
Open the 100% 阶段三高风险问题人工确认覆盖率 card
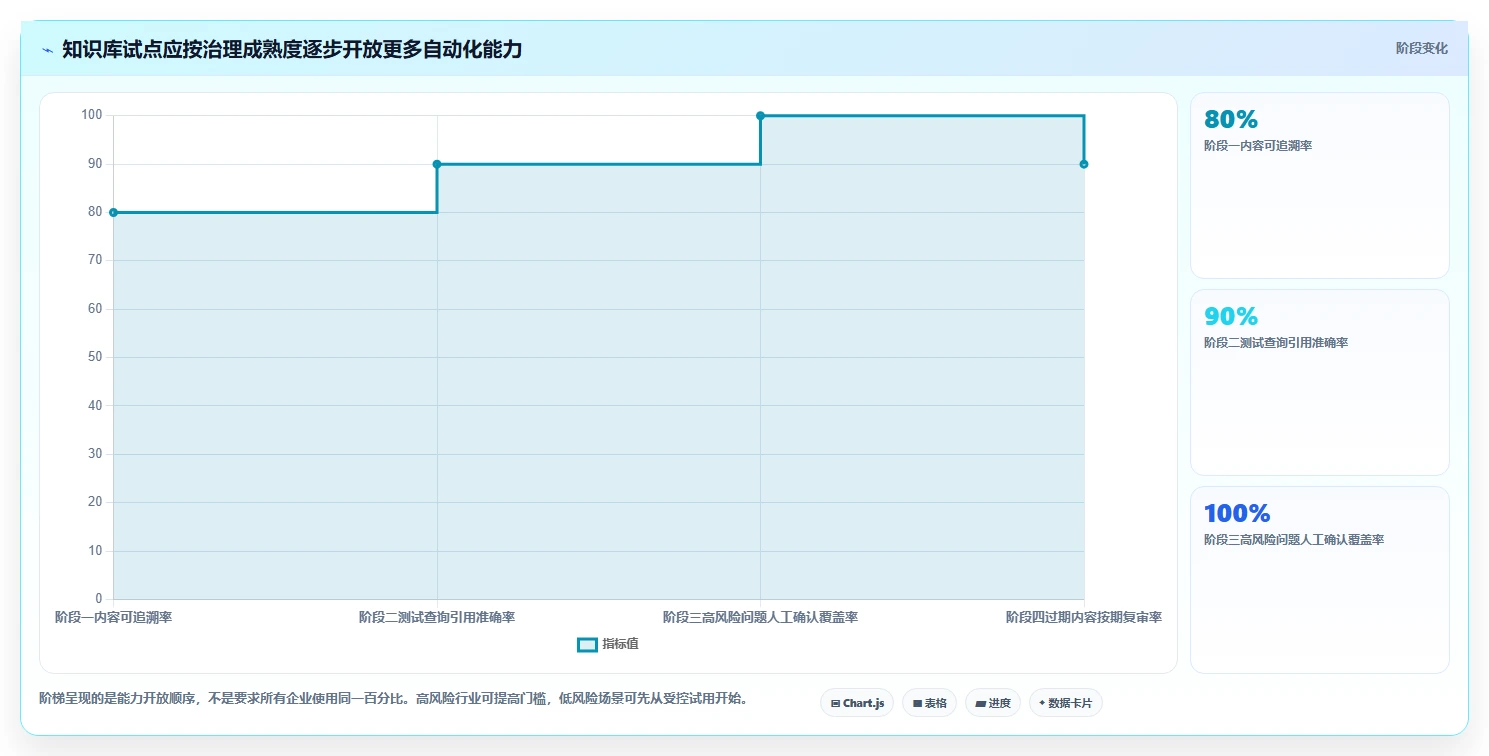1319,580
